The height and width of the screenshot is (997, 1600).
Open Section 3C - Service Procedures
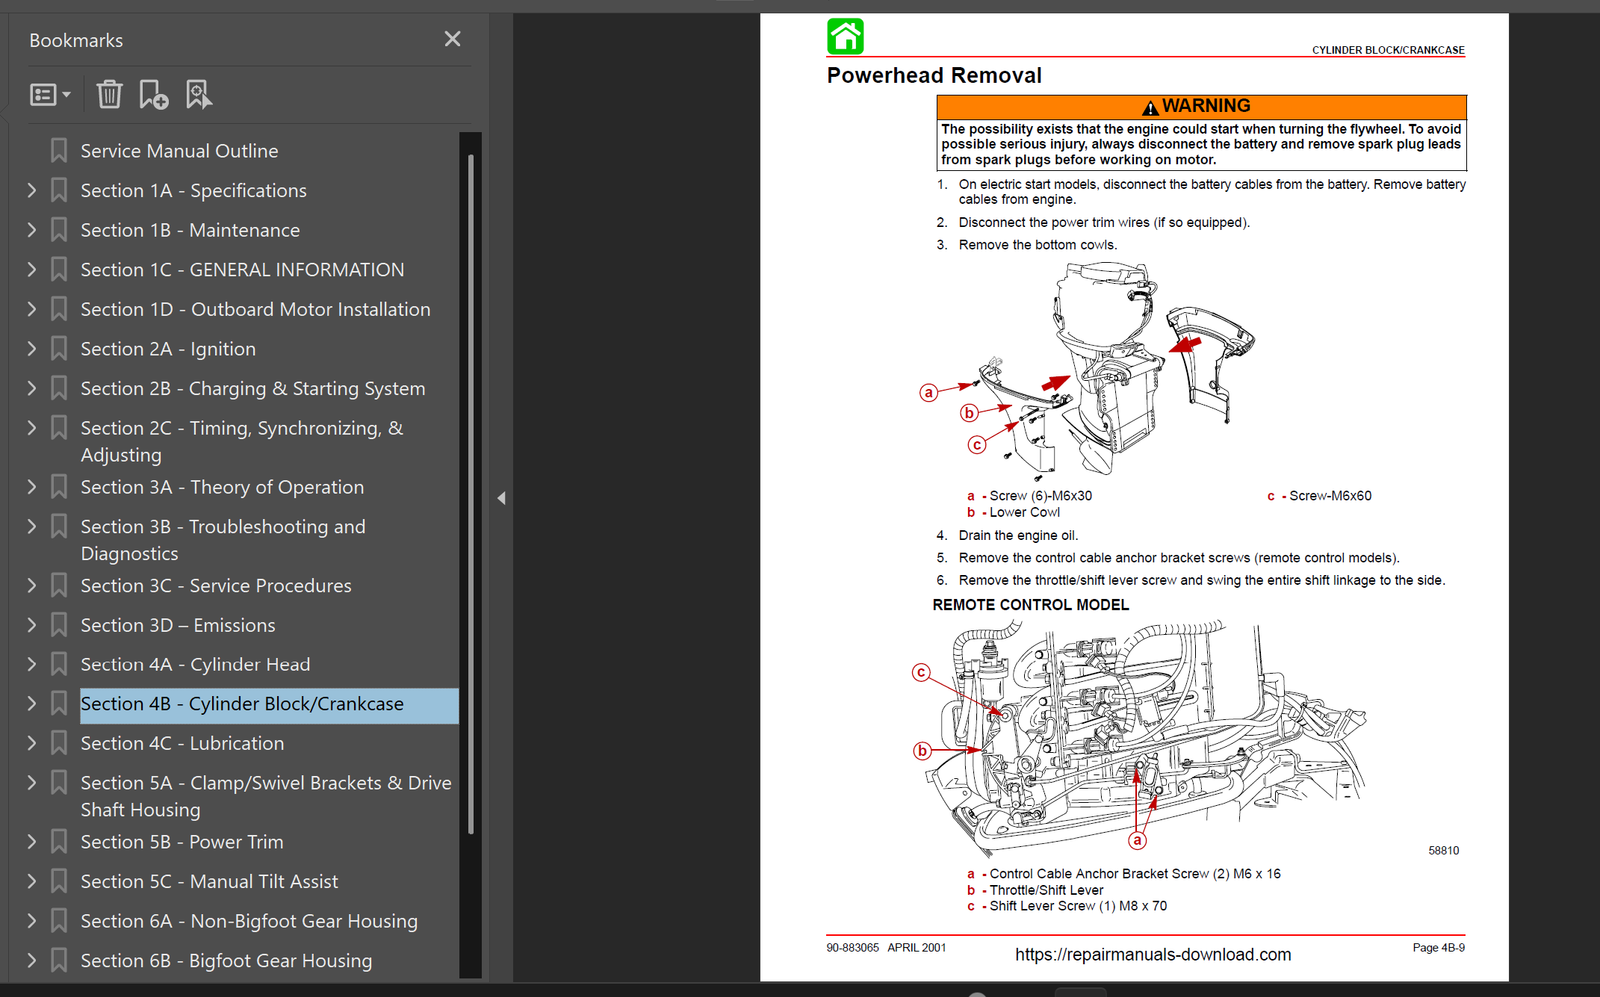[x=216, y=585]
